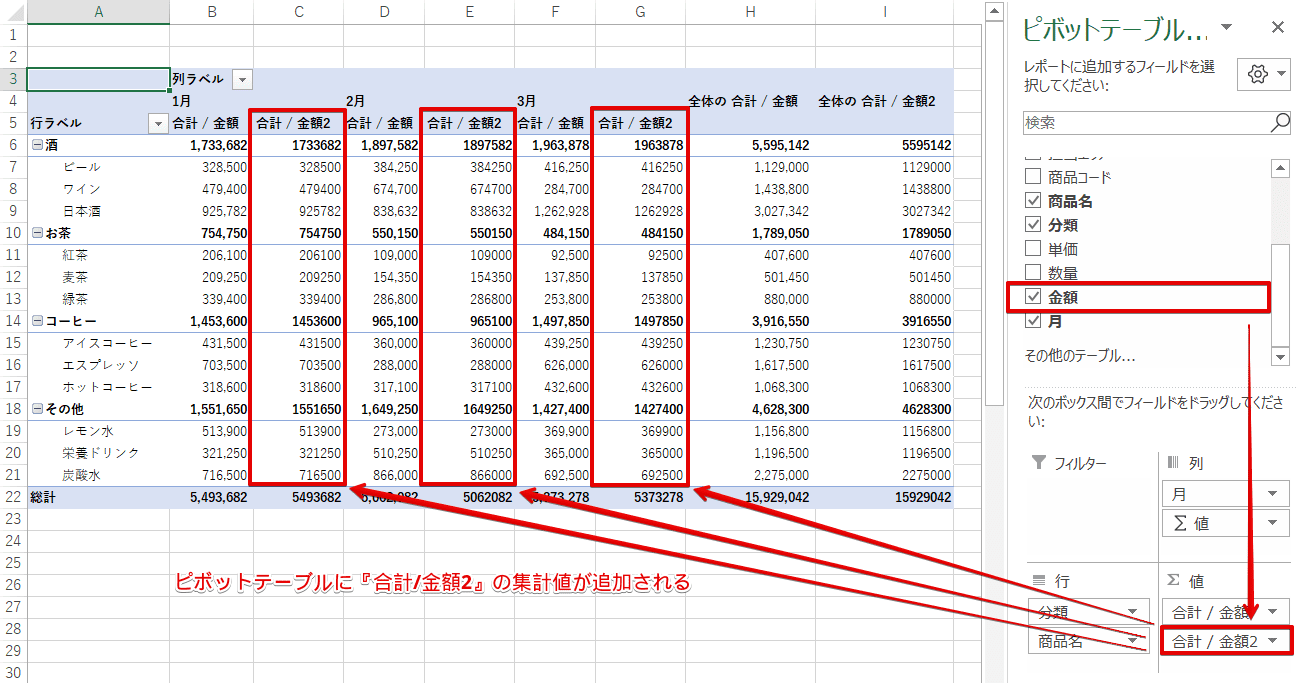Check the 単価 field checkbox
This screenshot has height=683, width=1302.
click(1033, 248)
